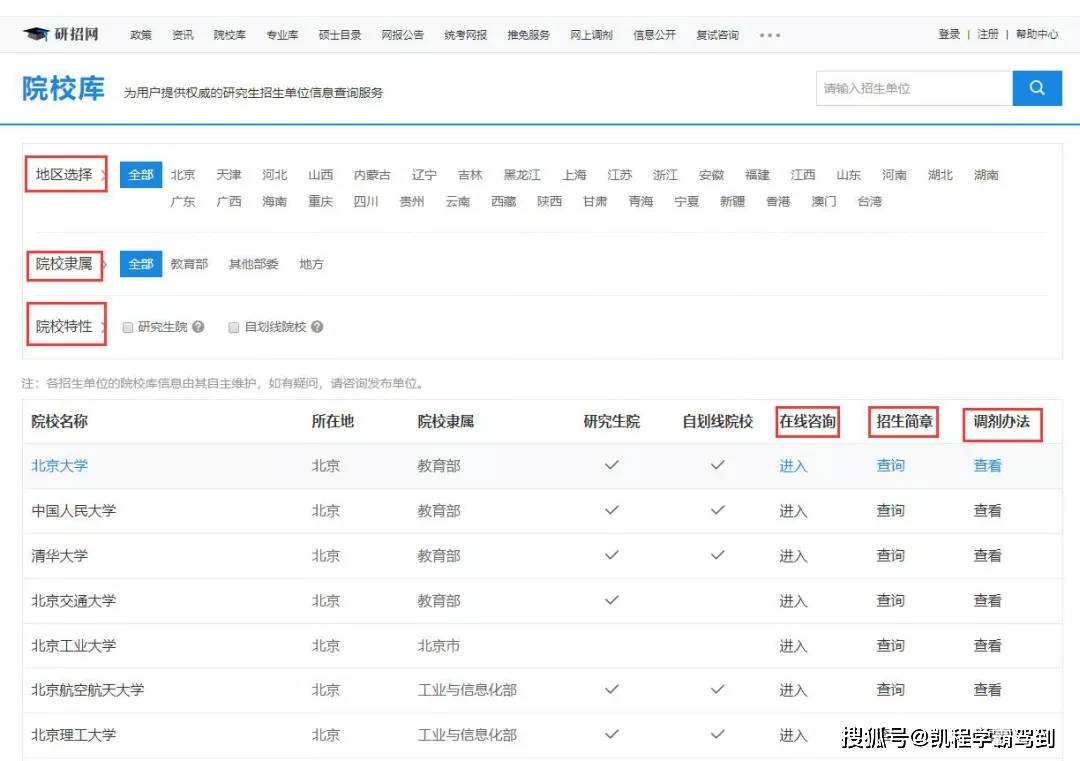Click help icon next to 自划线院校
The image size is (1080, 761).
coord(317,327)
